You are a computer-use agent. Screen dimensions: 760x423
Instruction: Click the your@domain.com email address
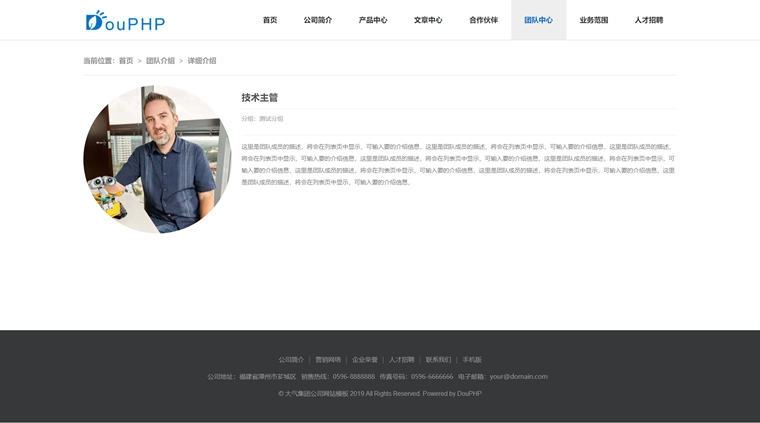point(519,376)
